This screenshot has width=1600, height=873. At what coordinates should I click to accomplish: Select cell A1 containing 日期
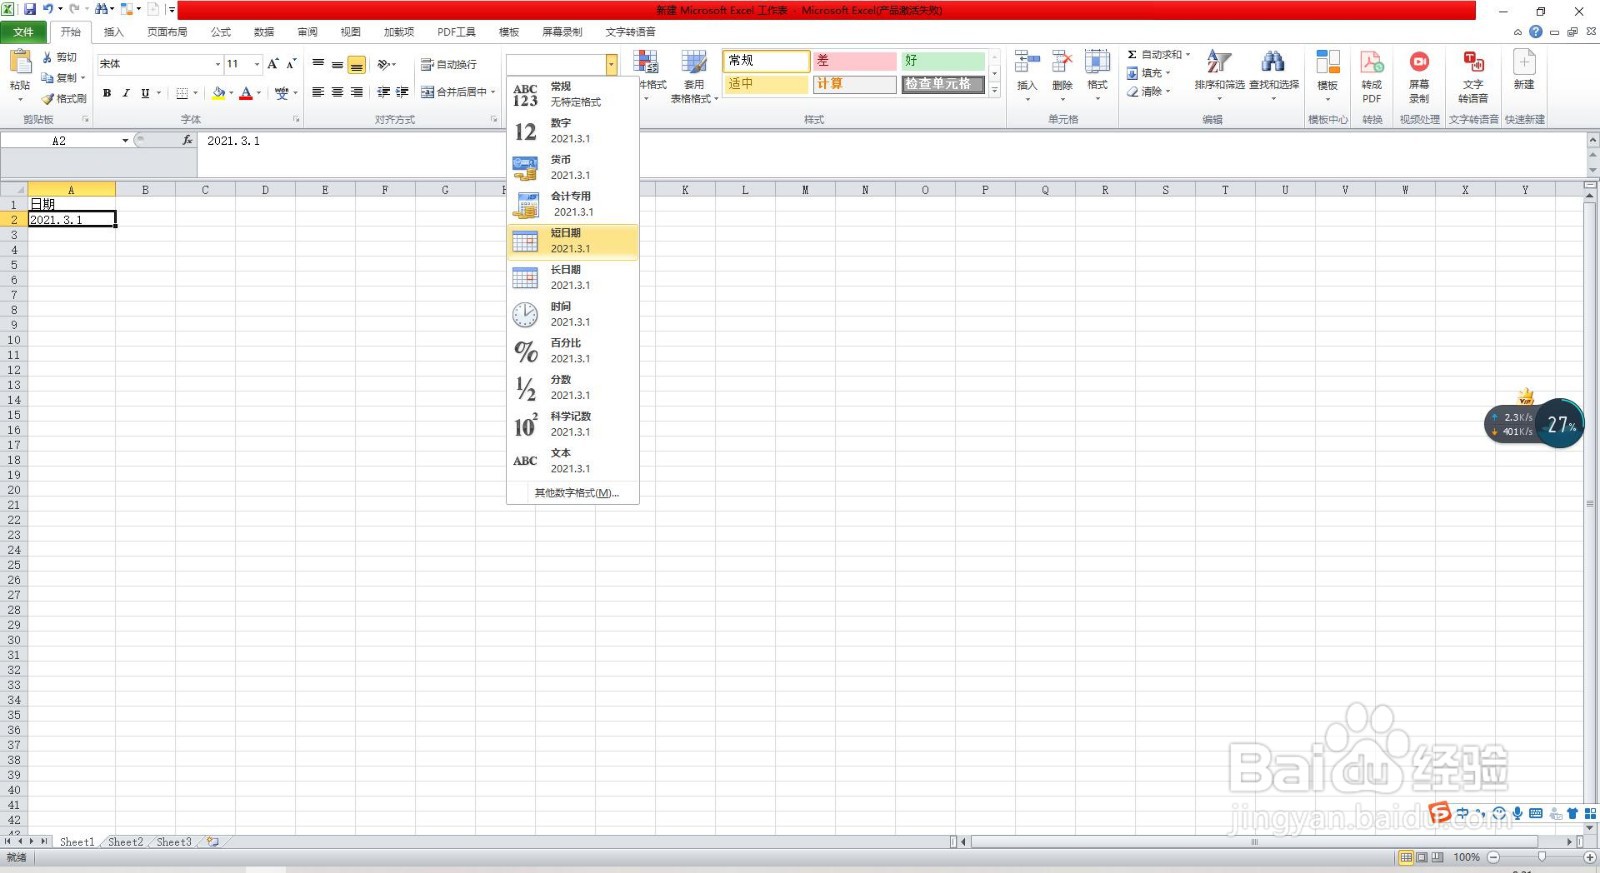(71, 204)
